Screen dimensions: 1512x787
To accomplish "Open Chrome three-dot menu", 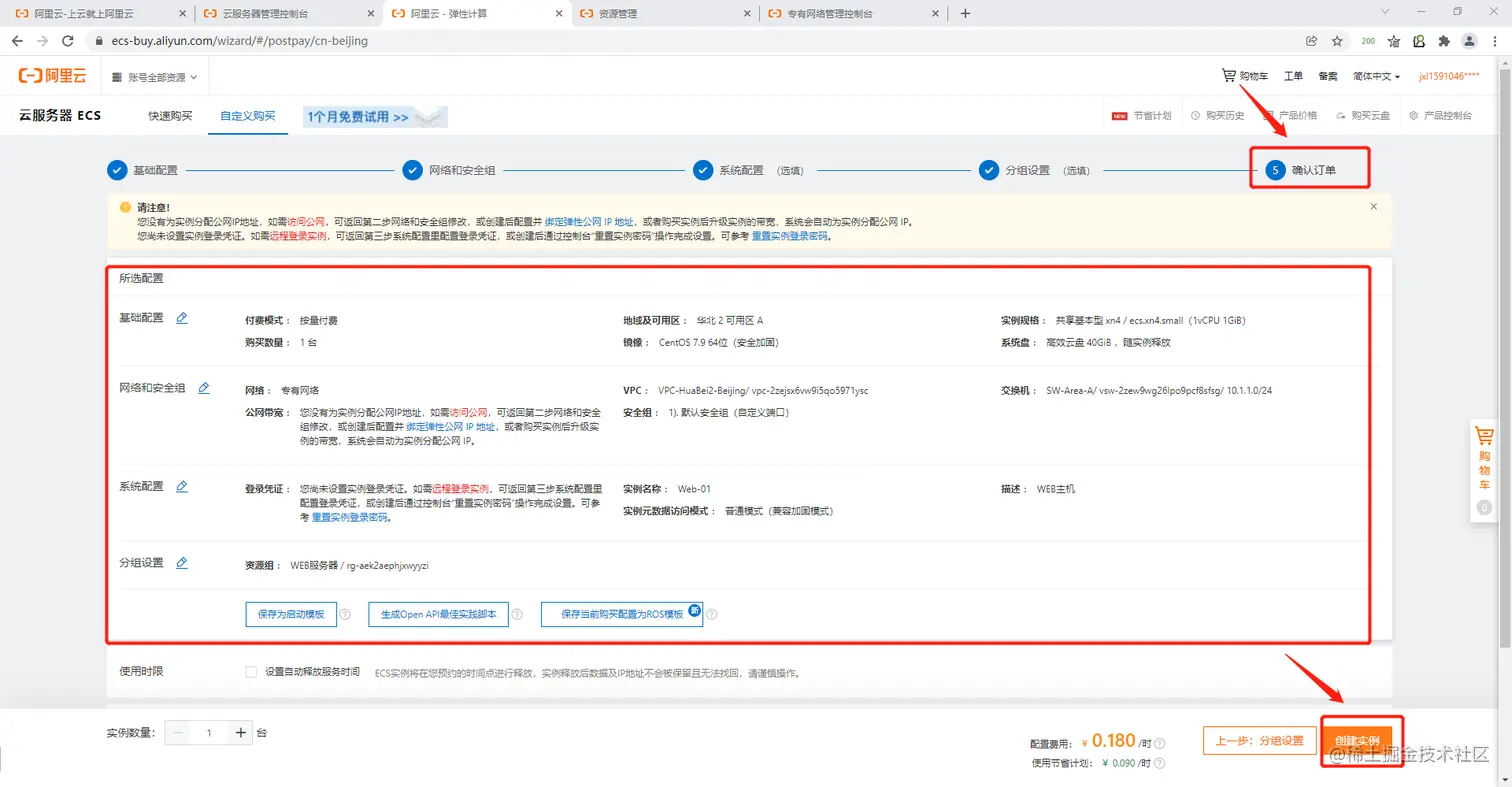I will point(1494,41).
